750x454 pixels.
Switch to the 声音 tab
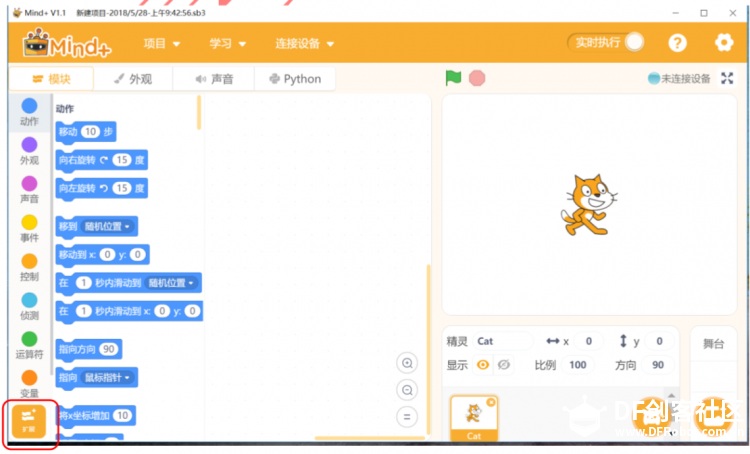214,79
